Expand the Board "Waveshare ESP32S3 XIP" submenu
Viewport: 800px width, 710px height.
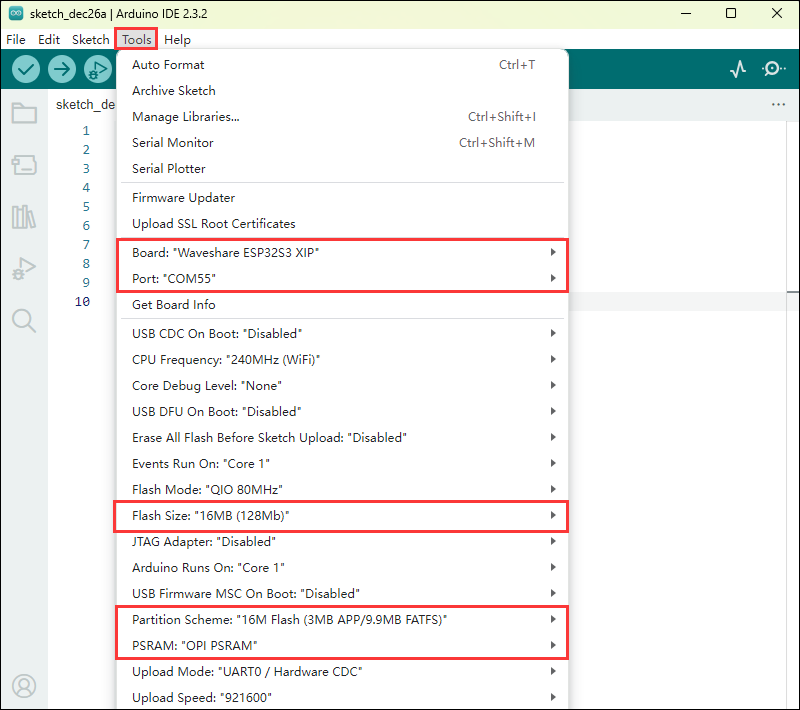pyautogui.click(x=341, y=252)
